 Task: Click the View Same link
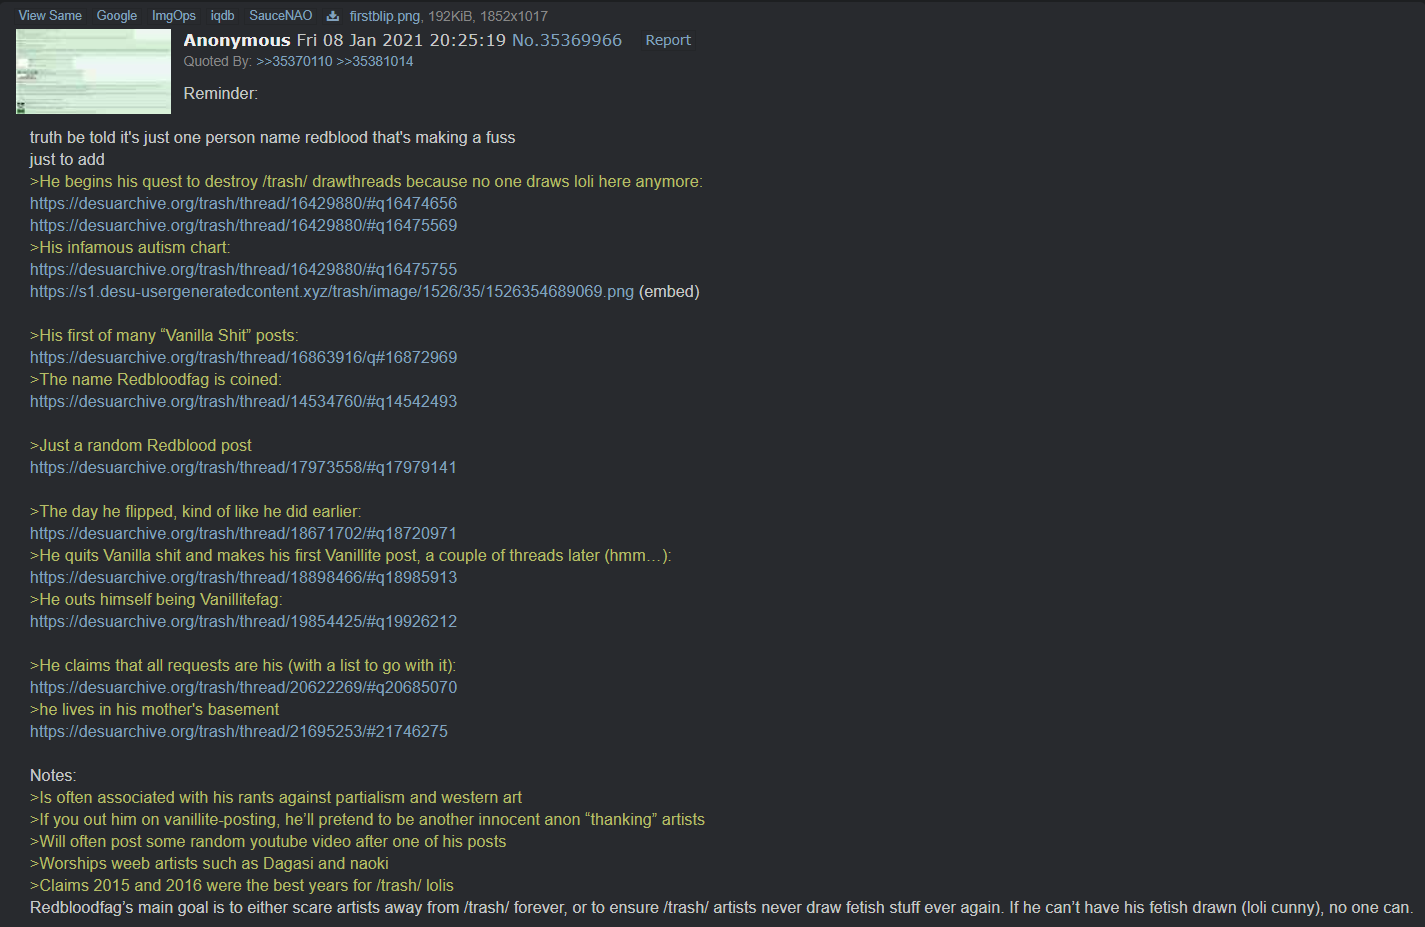pyautogui.click(x=50, y=16)
